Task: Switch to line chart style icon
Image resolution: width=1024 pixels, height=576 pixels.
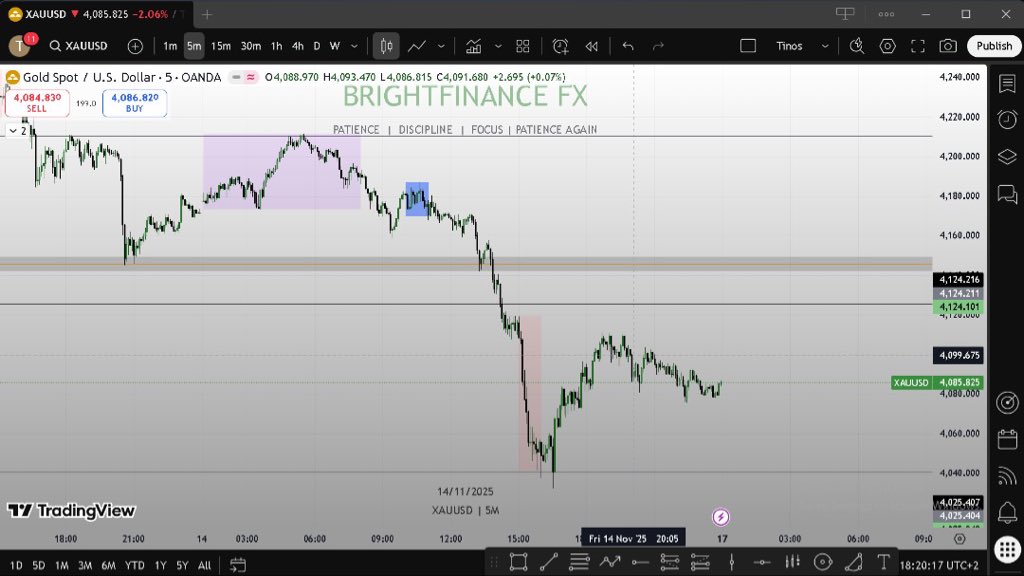Action: click(417, 46)
